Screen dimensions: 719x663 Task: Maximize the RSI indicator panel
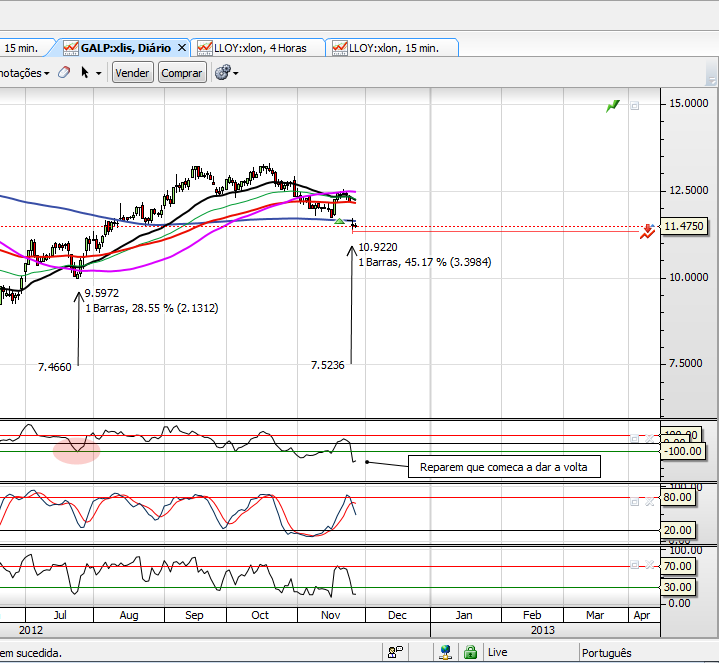(634, 565)
